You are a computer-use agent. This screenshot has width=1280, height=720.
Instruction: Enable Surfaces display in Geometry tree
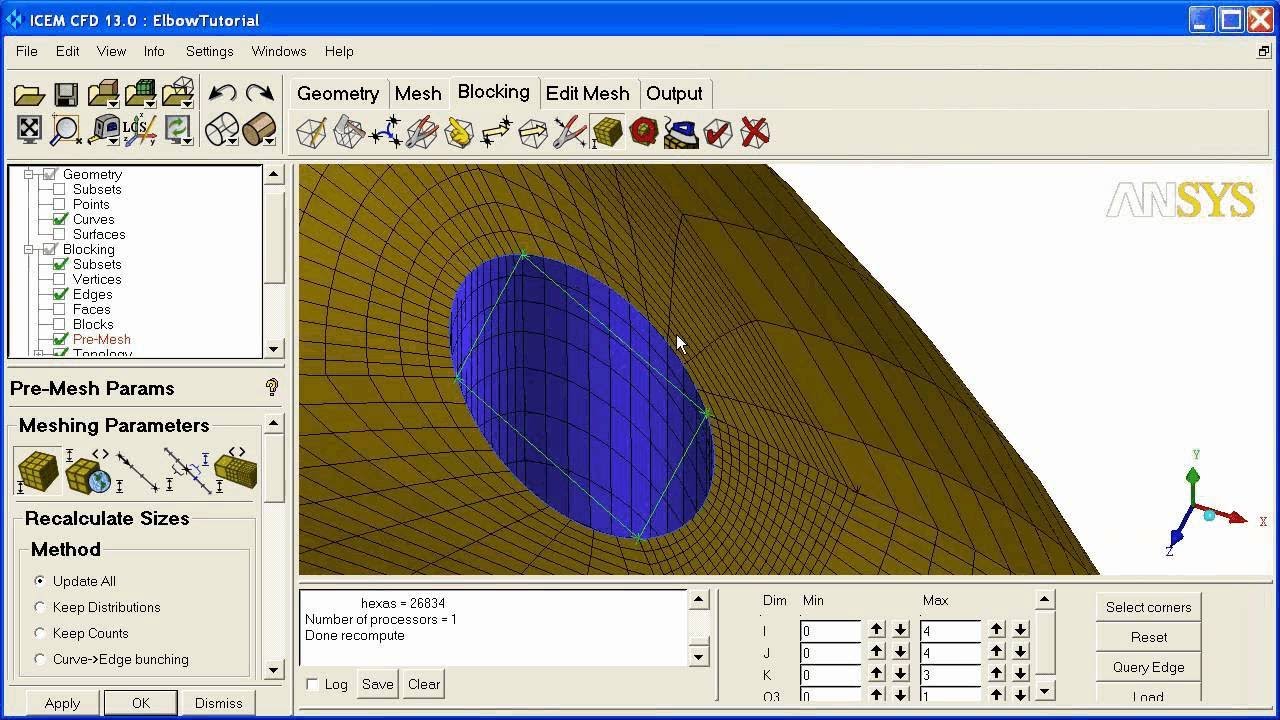[59, 234]
